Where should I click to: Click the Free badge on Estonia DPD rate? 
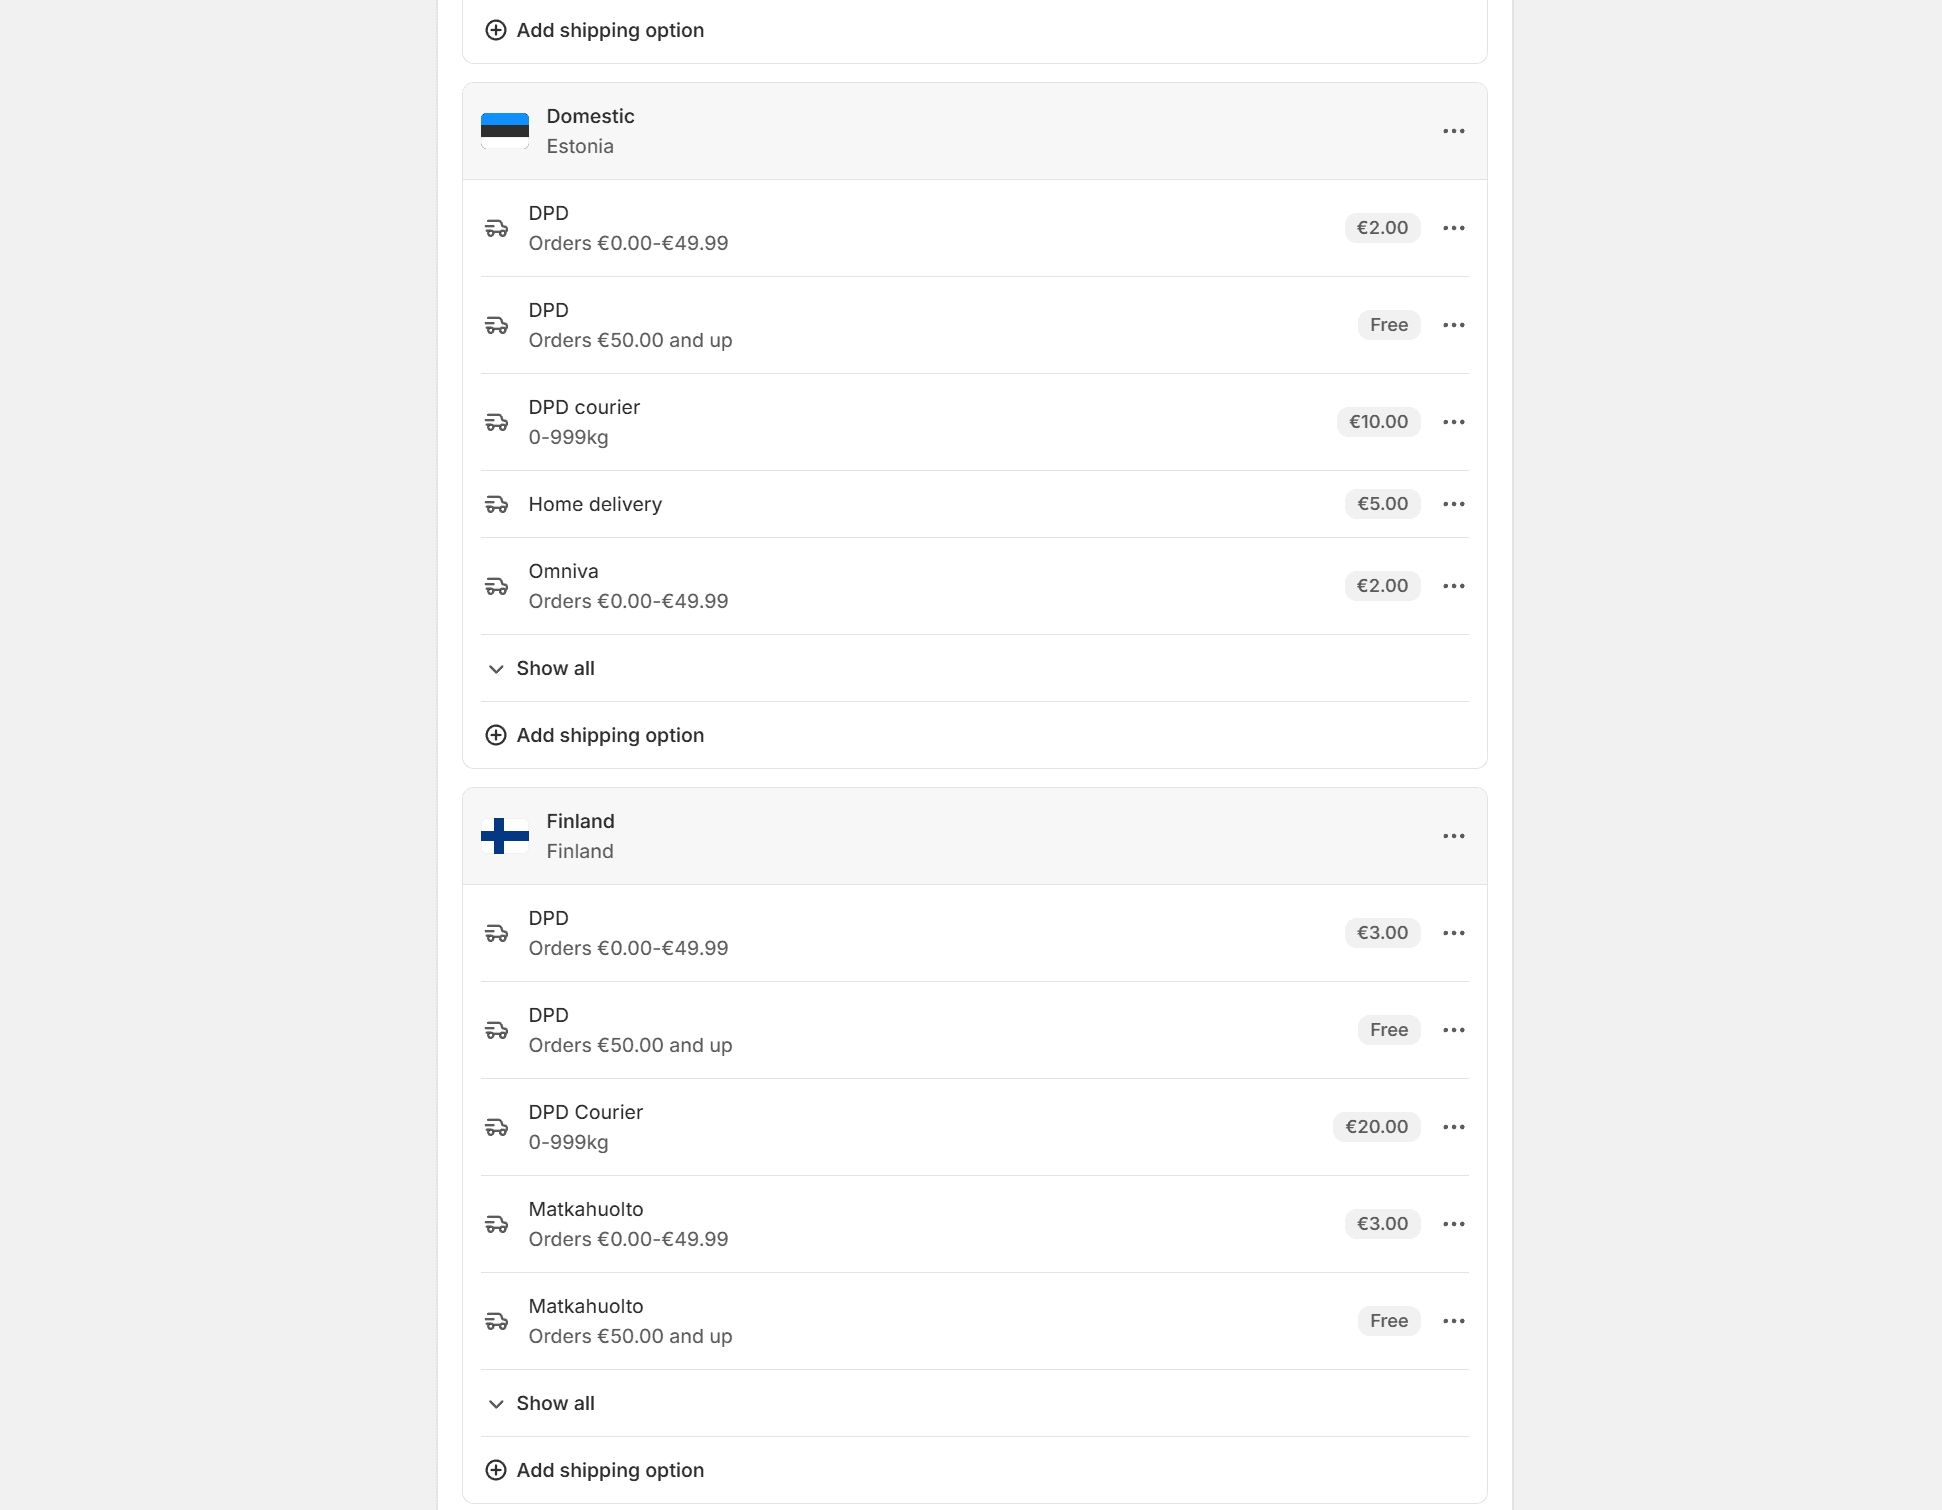1388,325
